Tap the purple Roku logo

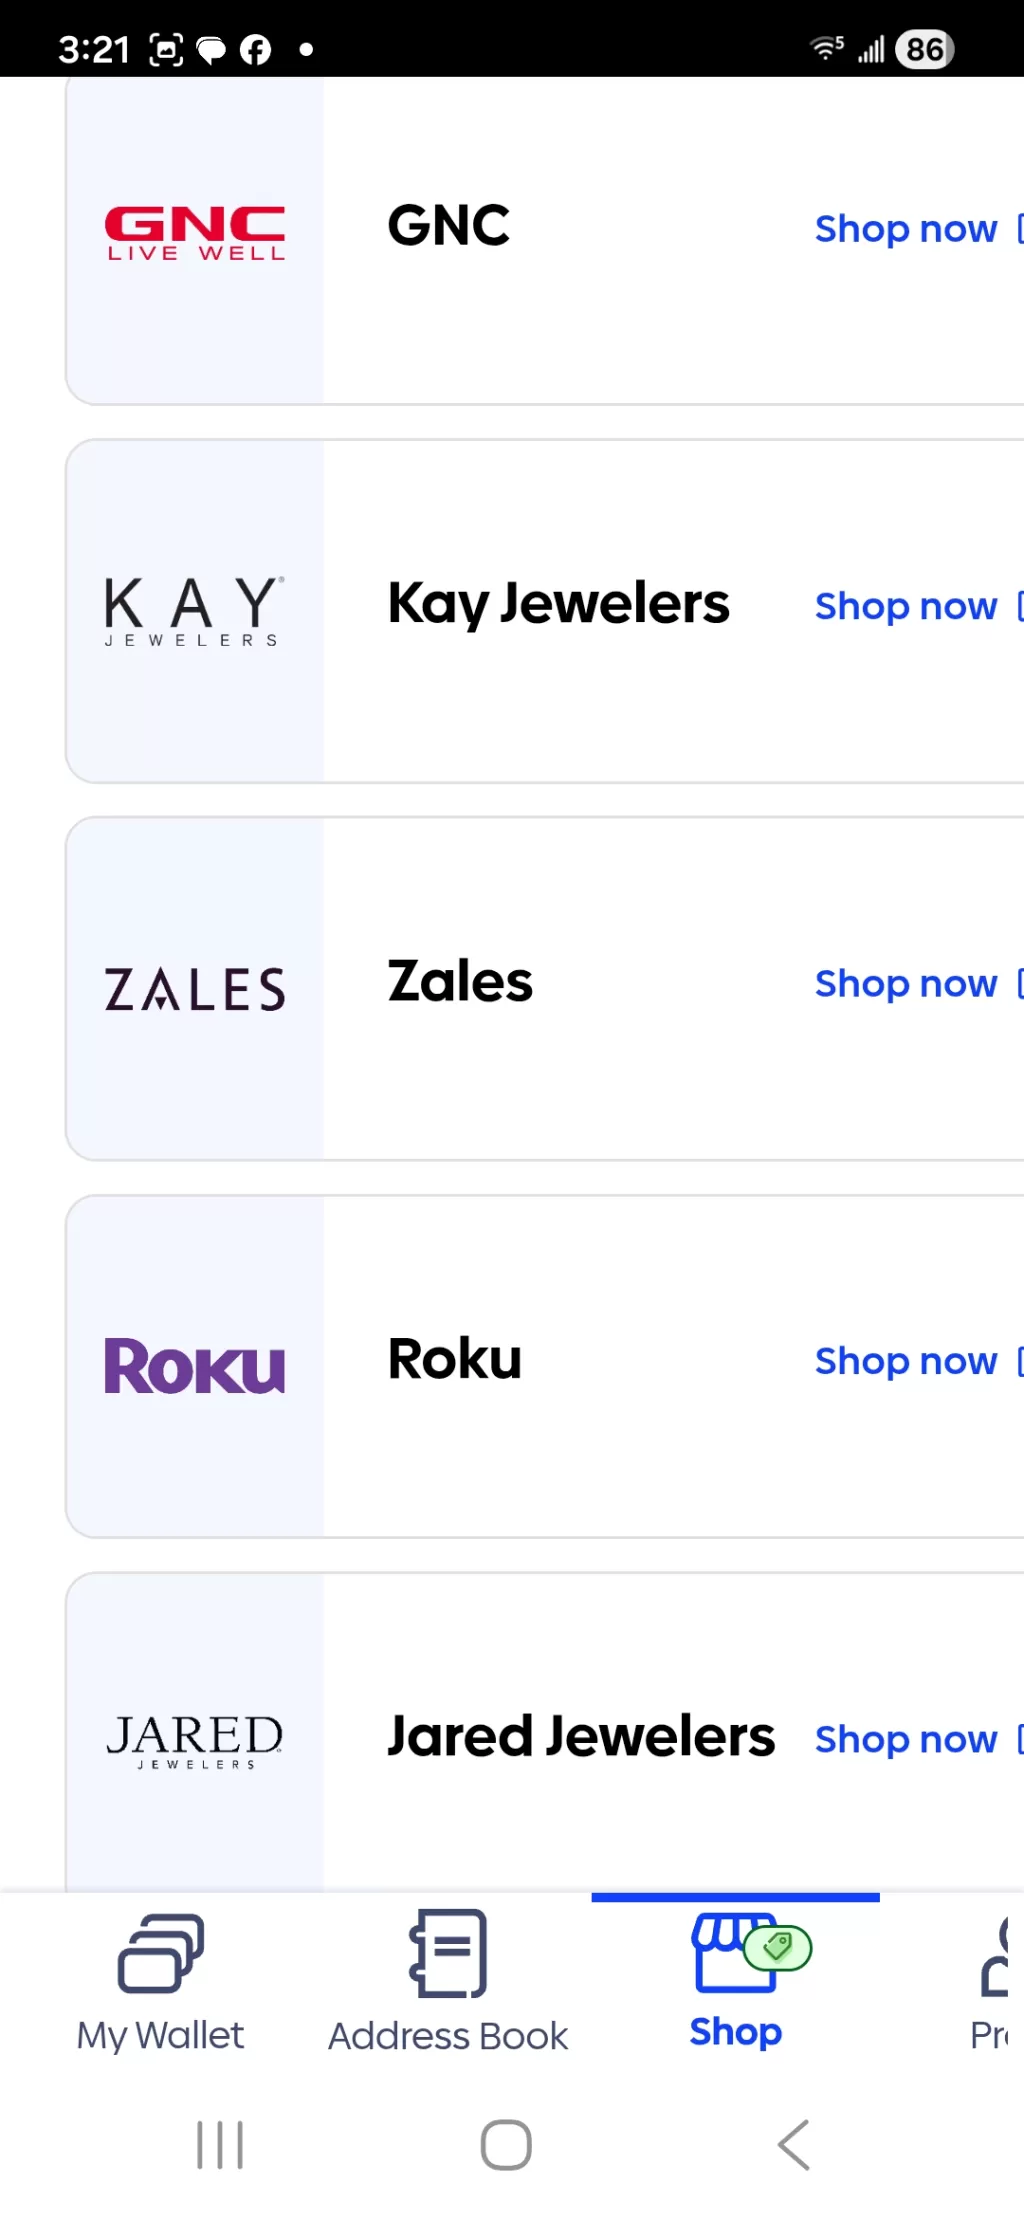tap(195, 1366)
